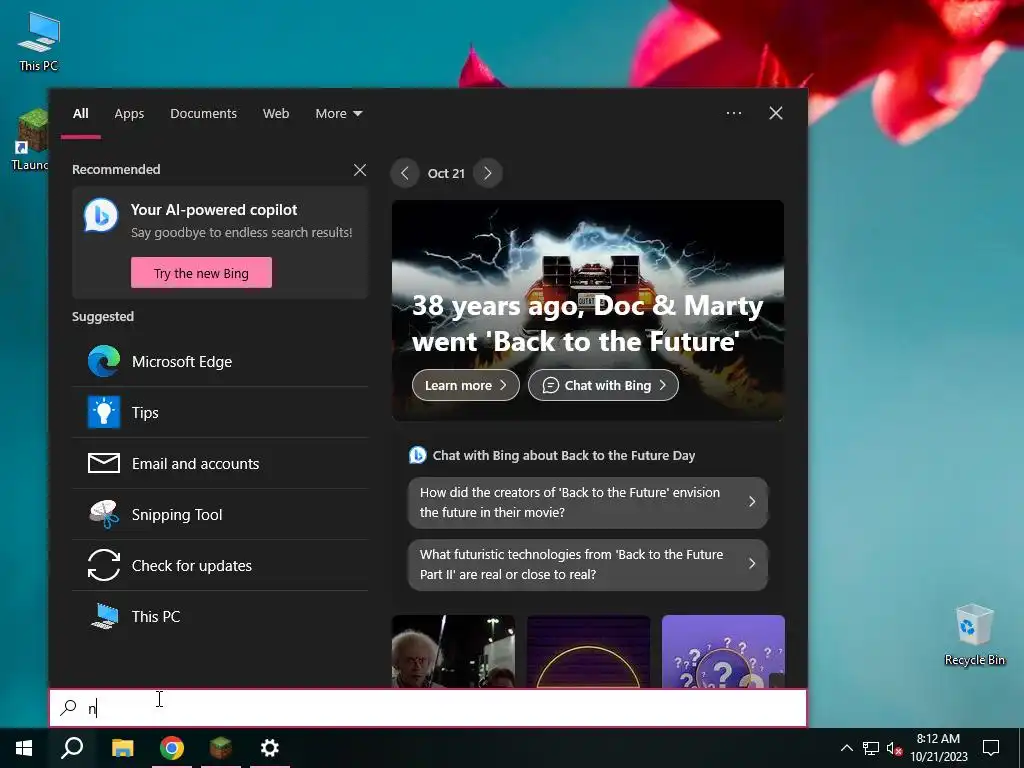Open File Explorer from taskbar

pyautogui.click(x=122, y=748)
